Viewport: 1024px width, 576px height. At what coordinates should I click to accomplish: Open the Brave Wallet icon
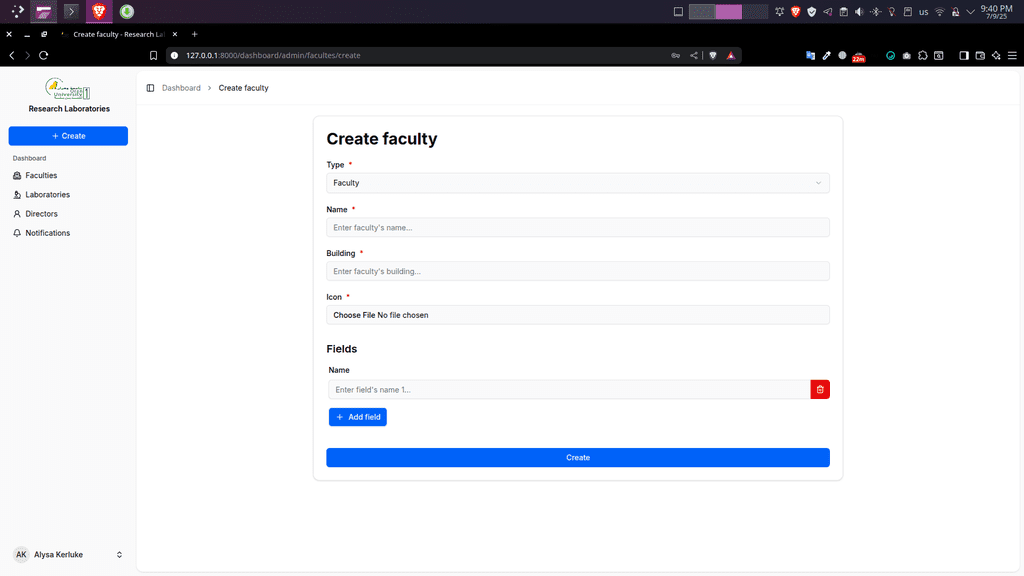click(980, 56)
